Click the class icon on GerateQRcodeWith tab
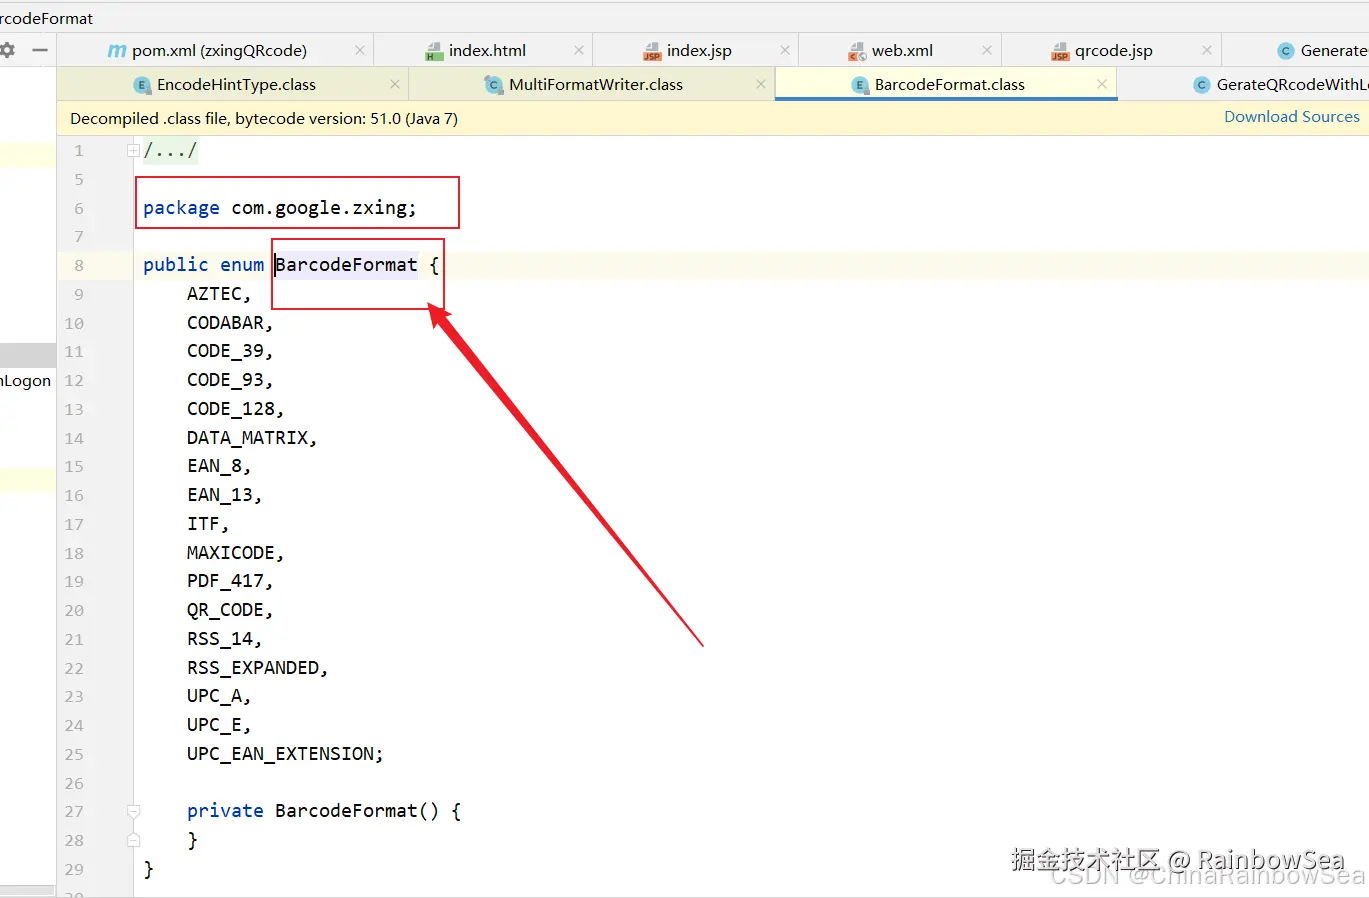The width and height of the screenshot is (1369, 898). (x=1202, y=85)
